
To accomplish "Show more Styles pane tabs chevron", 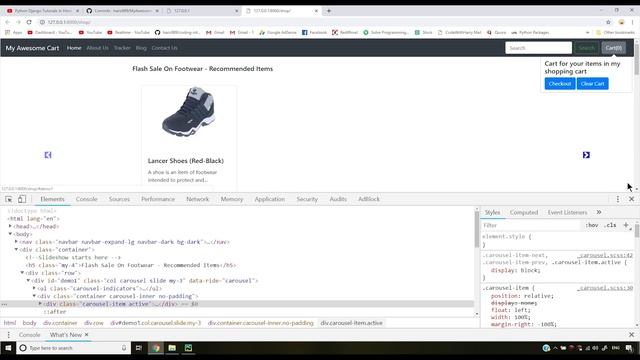I will [x=599, y=212].
